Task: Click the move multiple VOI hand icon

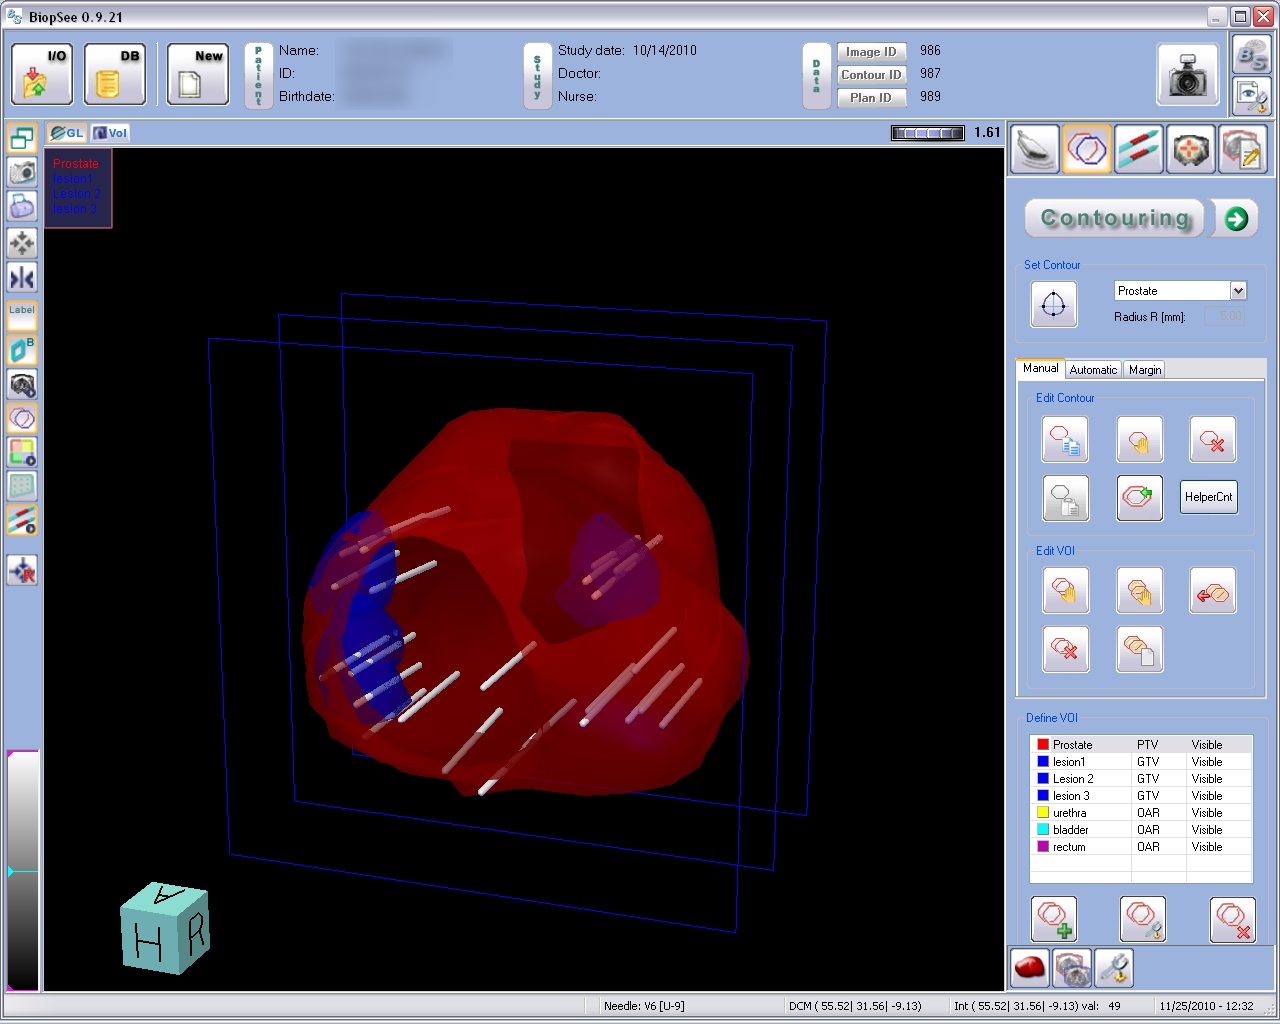Action: click(x=1139, y=591)
